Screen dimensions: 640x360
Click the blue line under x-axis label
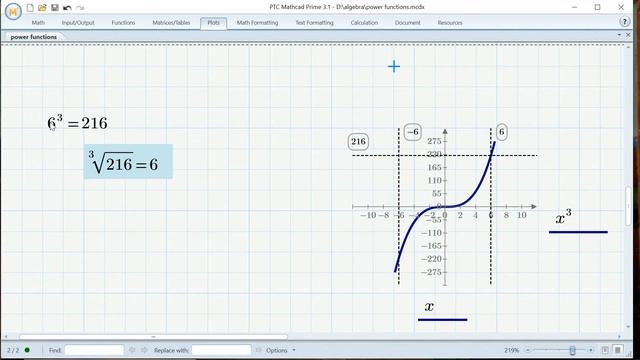click(x=442, y=320)
